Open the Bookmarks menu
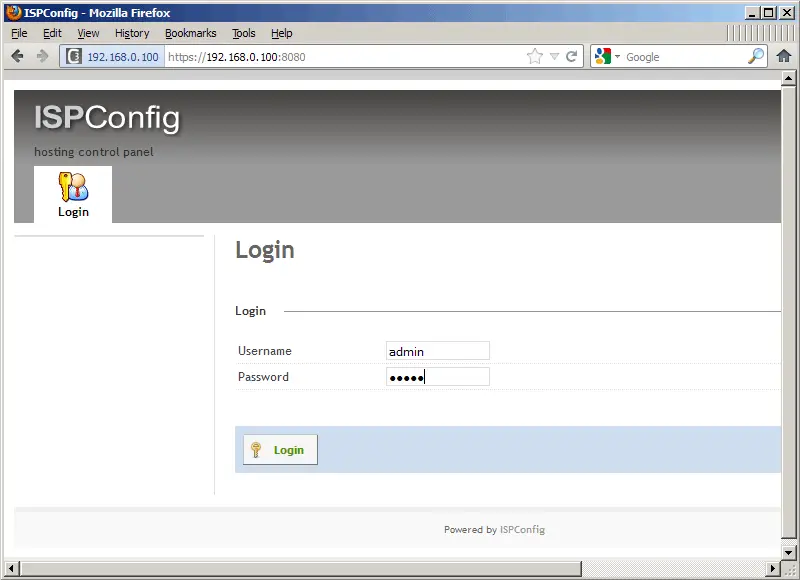Screen dimensions: 800x580 pos(190,33)
